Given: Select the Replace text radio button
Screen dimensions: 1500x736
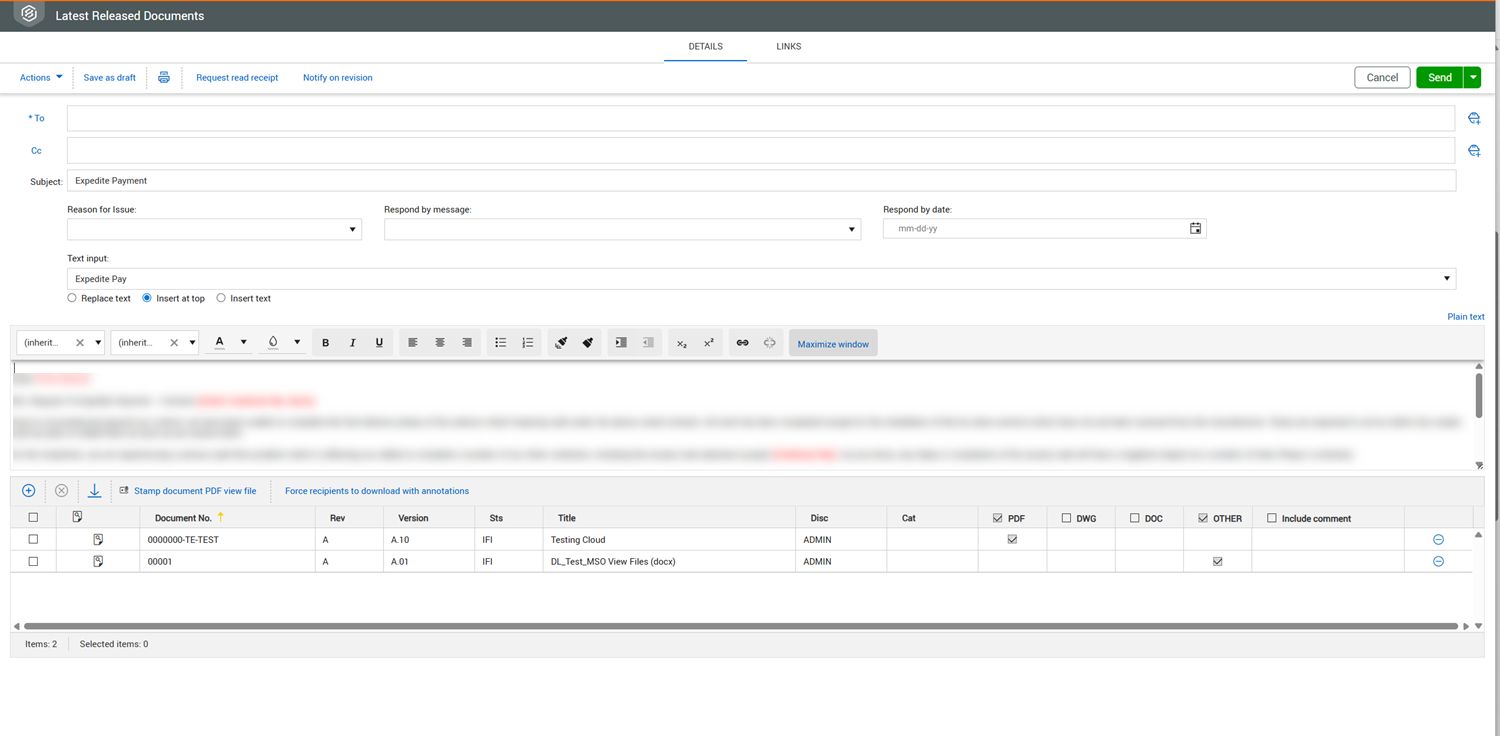Looking at the screenshot, I should coord(72,298).
